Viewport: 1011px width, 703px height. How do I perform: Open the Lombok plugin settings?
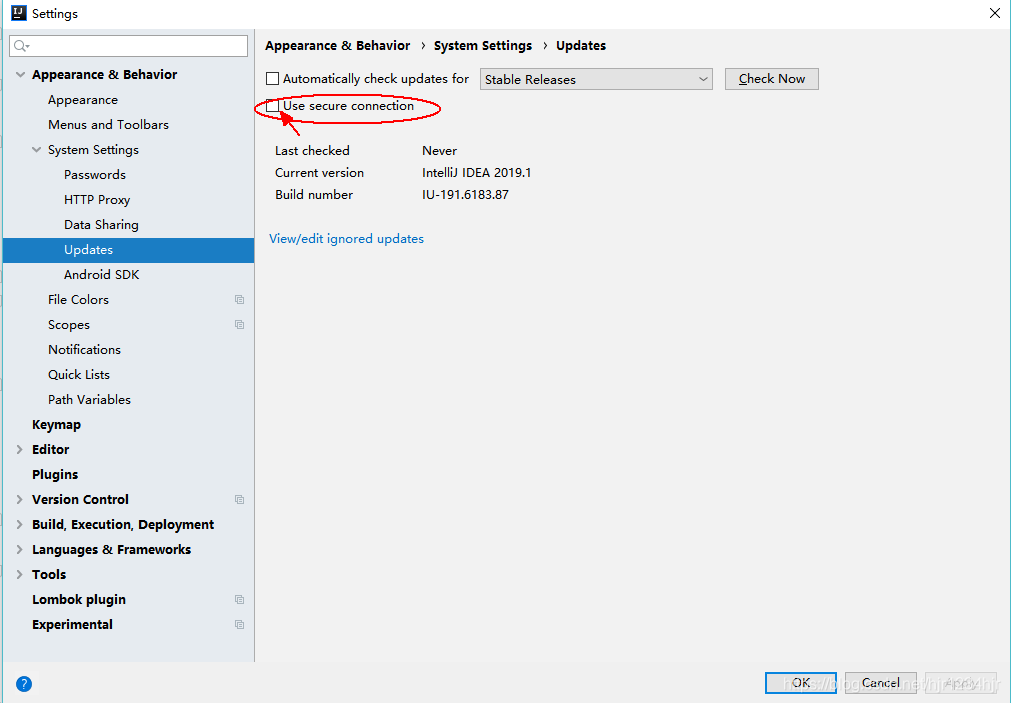[79, 600]
